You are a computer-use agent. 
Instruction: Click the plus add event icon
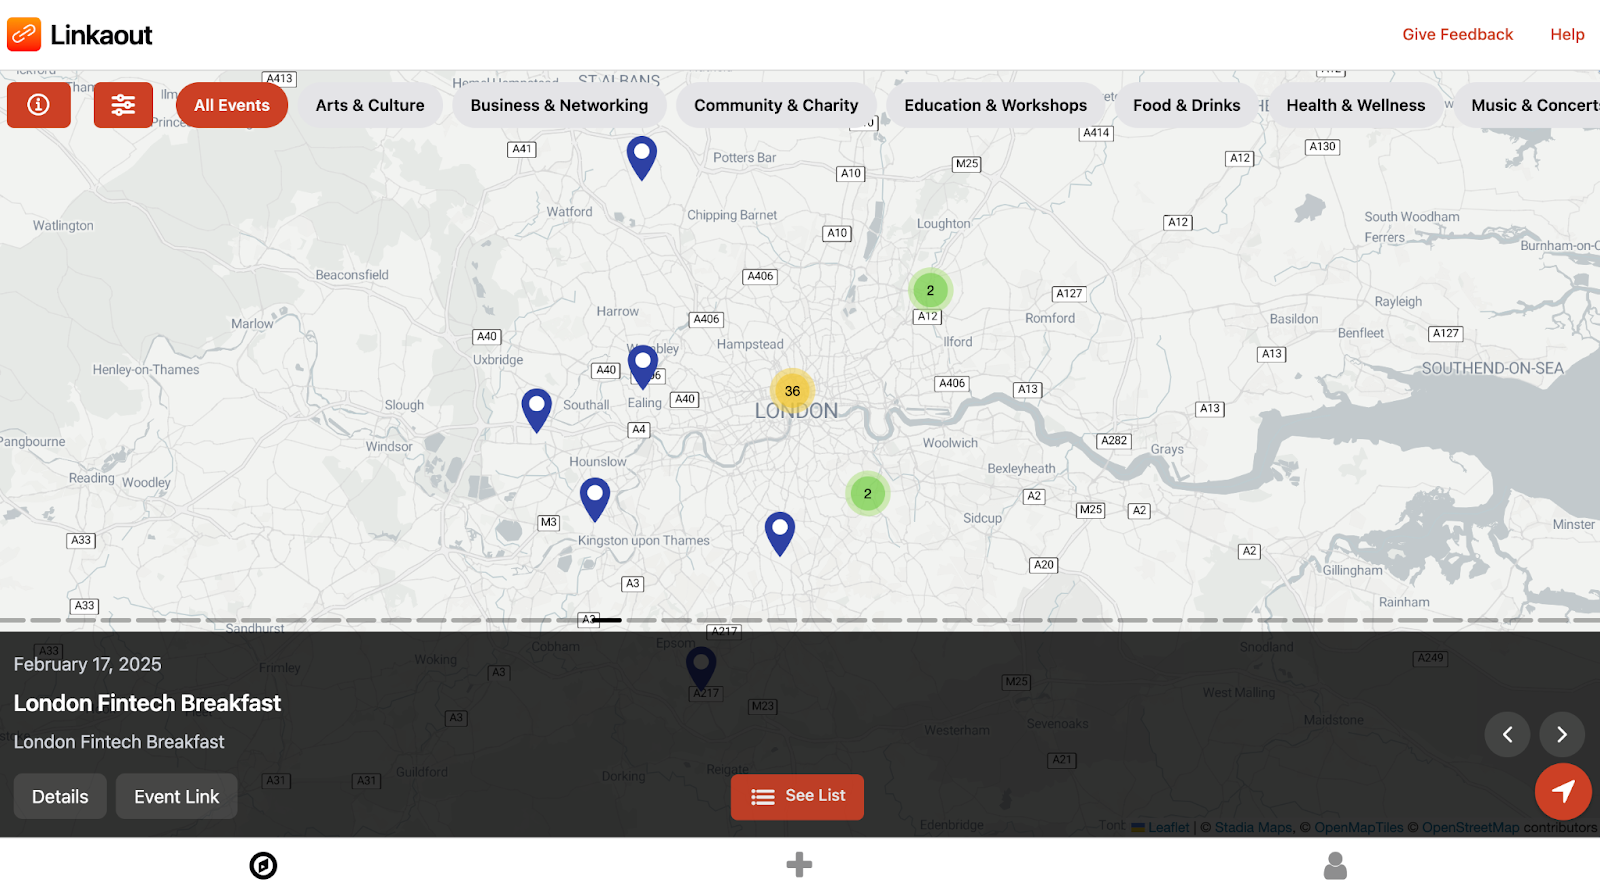pyautogui.click(x=799, y=864)
